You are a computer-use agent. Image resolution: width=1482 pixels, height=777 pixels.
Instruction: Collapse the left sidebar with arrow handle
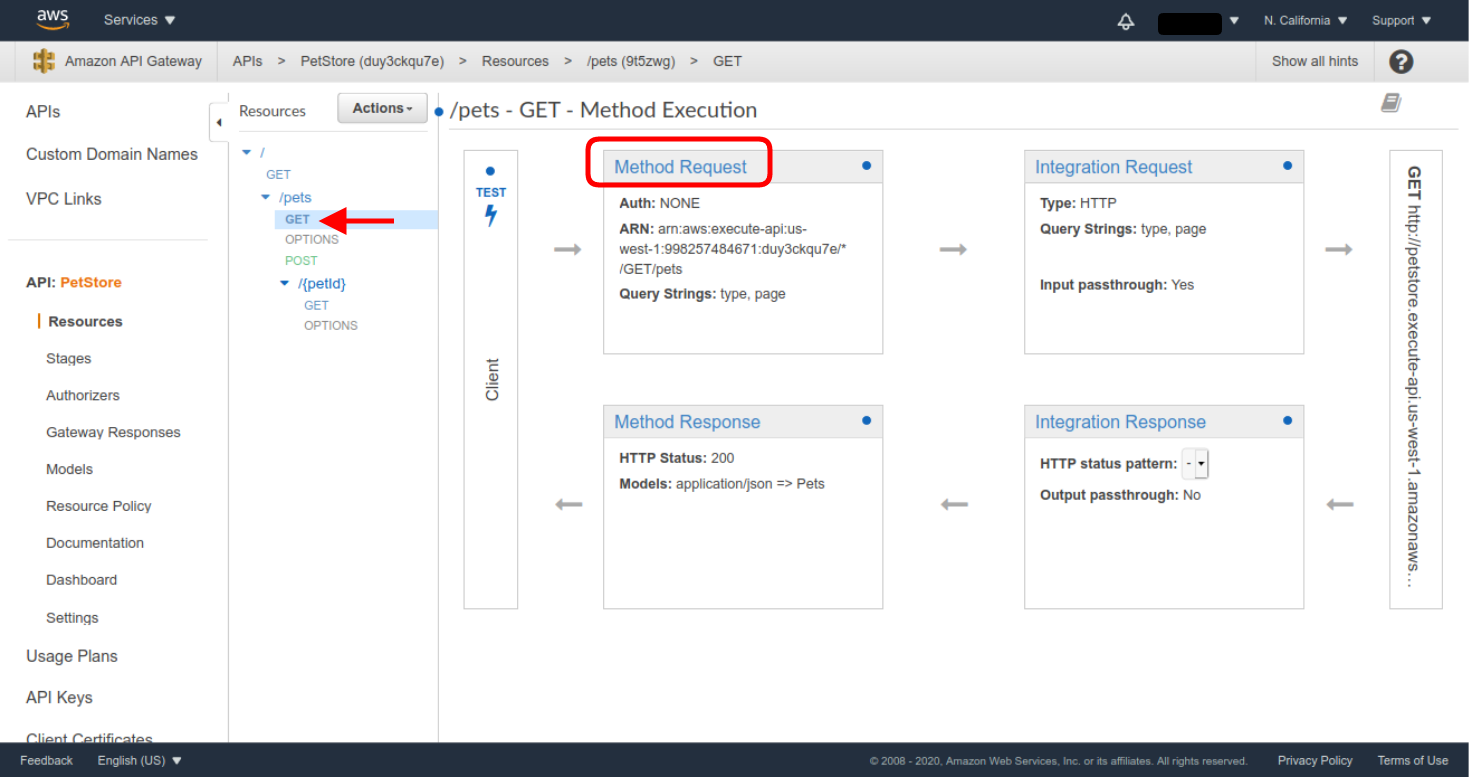(x=219, y=123)
